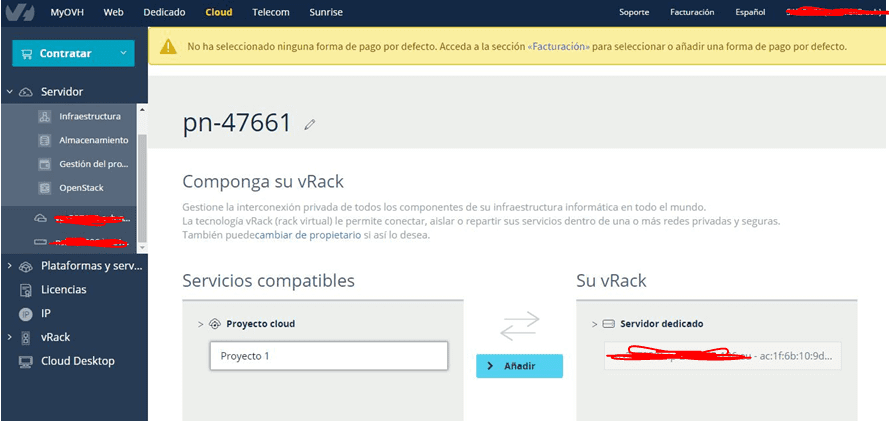The width and height of the screenshot is (889, 422).
Task: Click the redacted dedicated server icon
Action: [x=40, y=242]
